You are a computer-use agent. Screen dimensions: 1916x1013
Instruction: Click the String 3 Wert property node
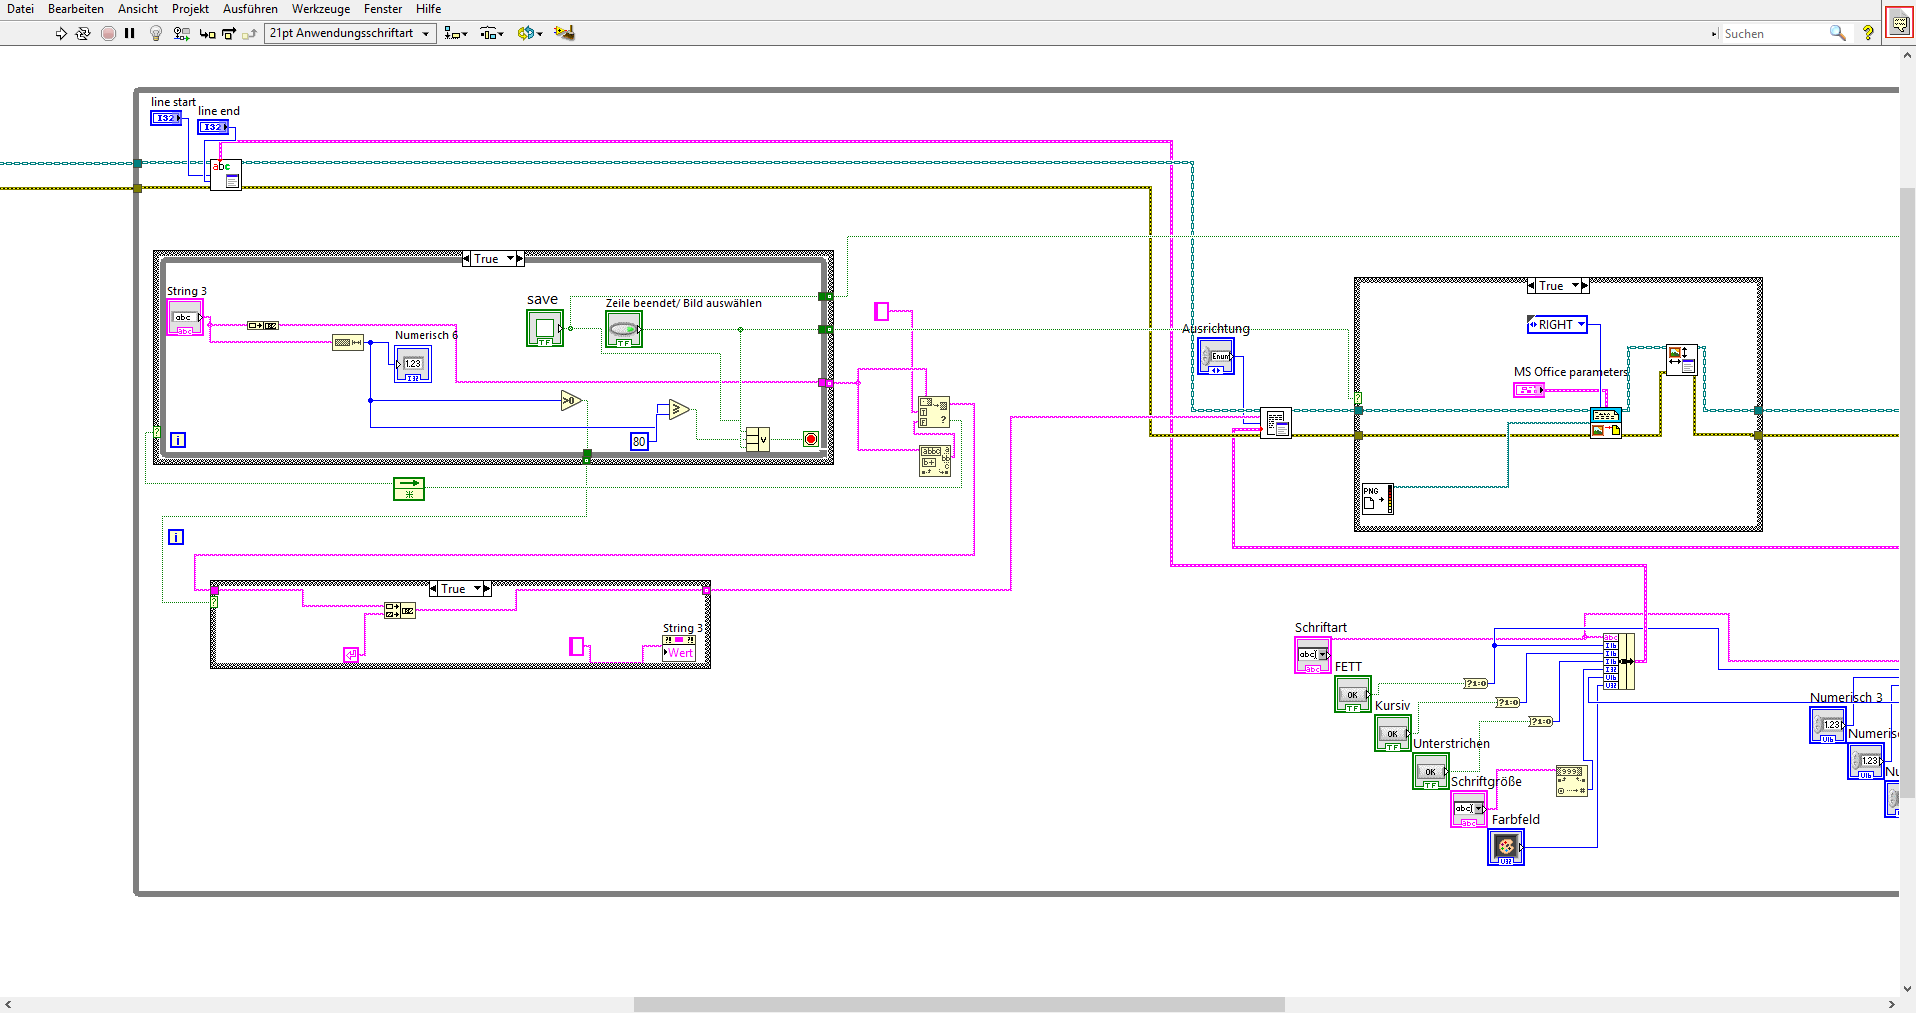click(679, 647)
